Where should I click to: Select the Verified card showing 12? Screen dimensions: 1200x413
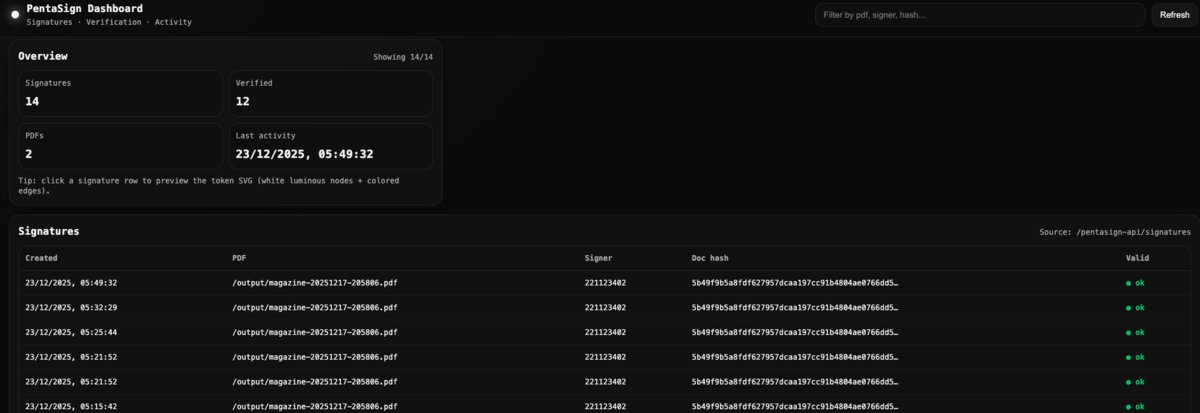[331, 93]
